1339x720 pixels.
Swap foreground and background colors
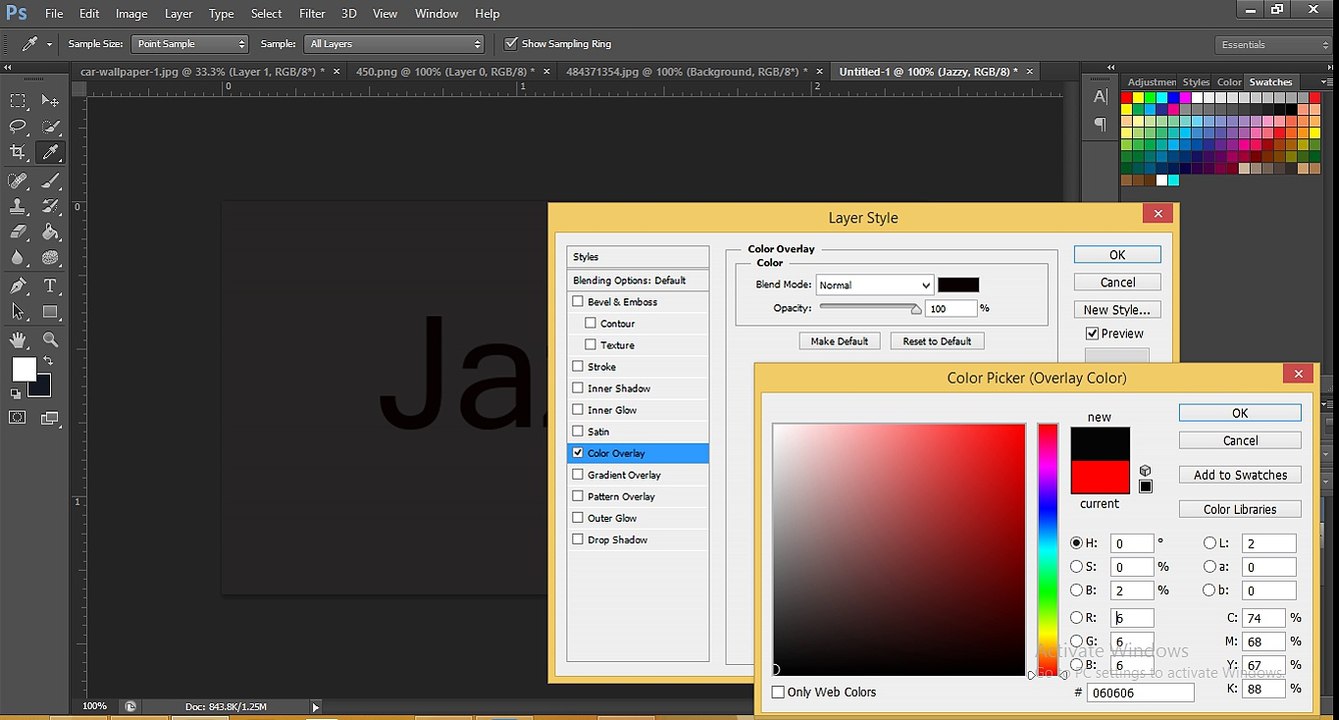point(47,361)
